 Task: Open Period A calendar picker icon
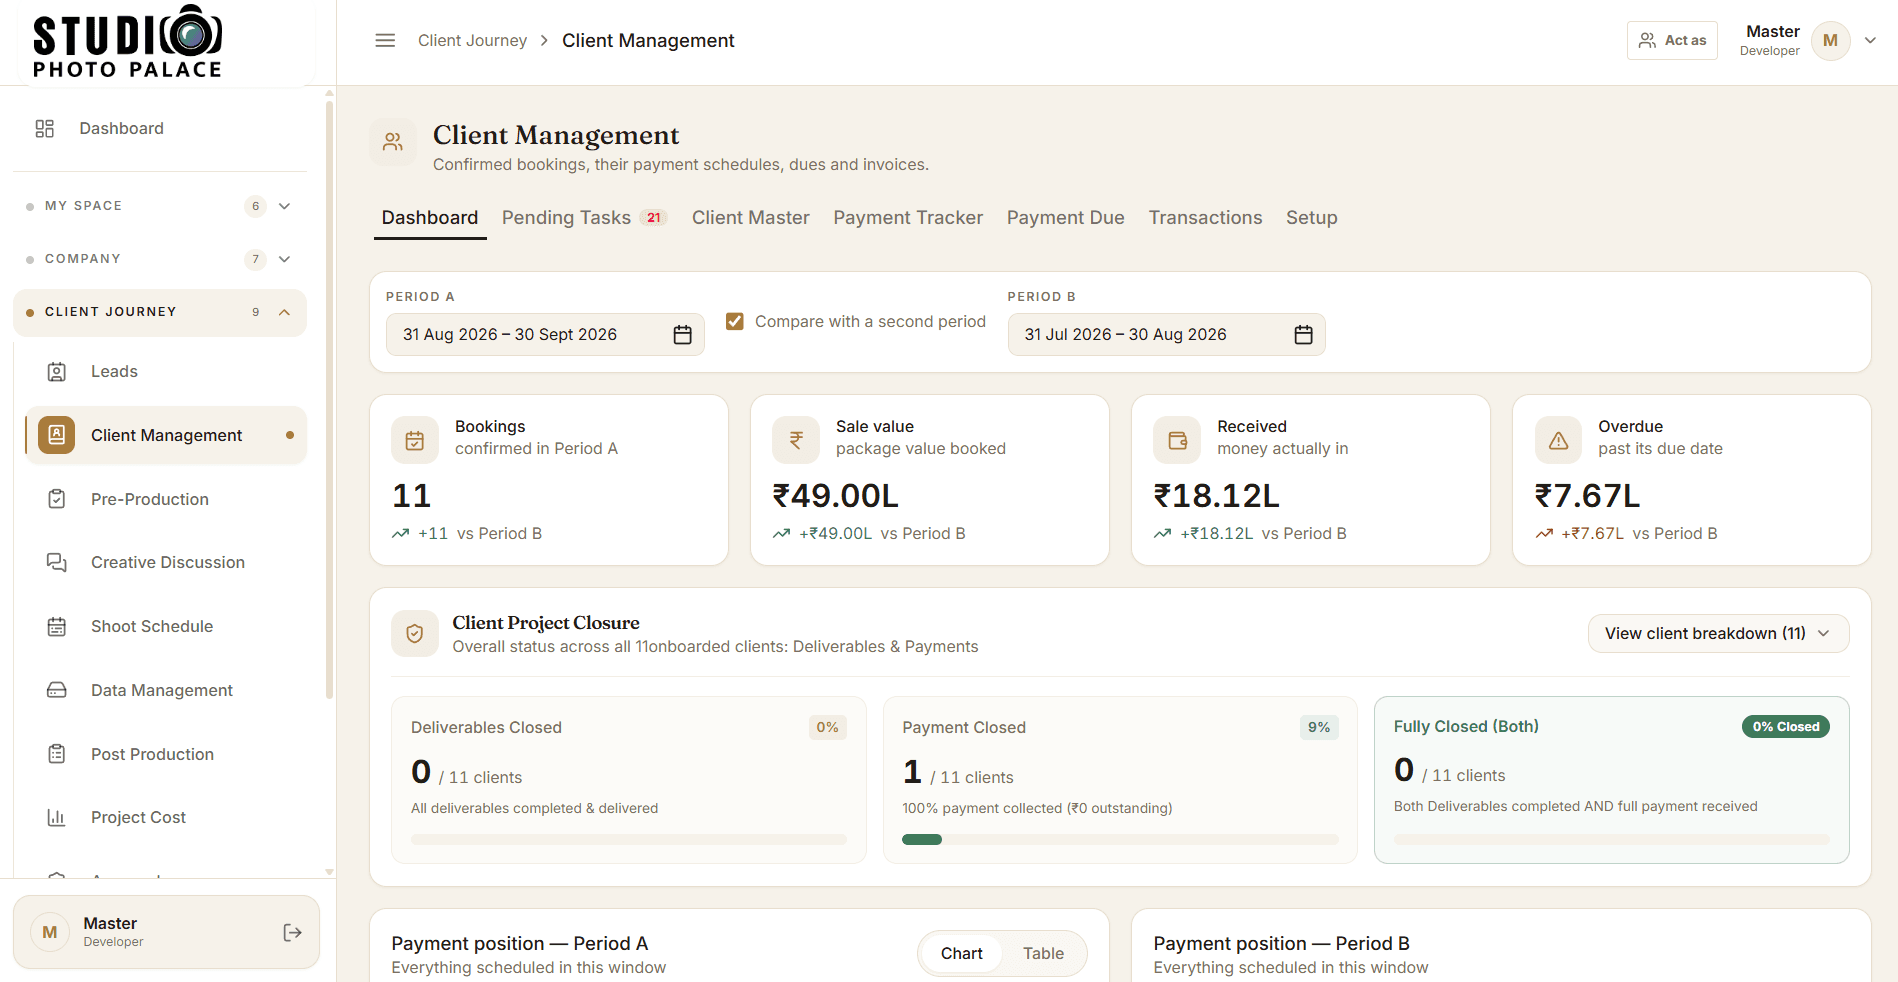click(682, 334)
